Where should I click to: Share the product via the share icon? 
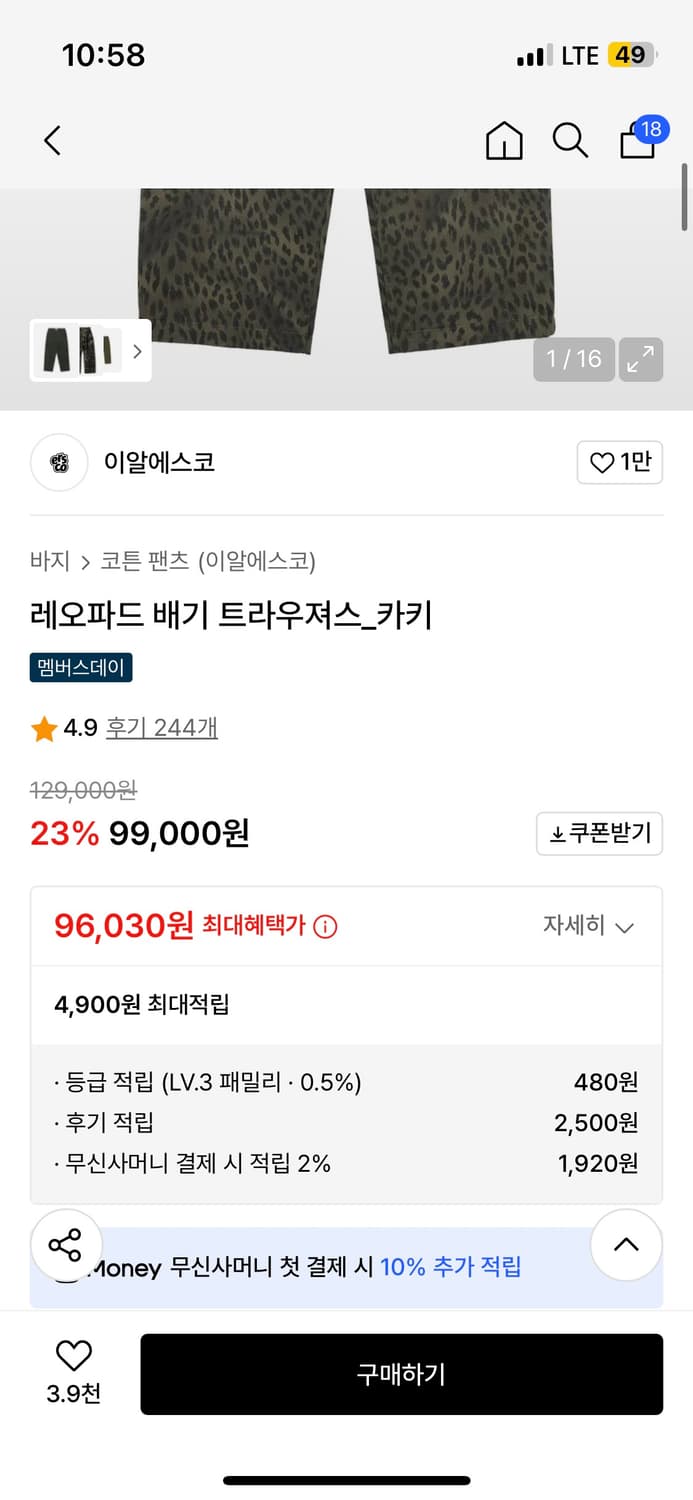coord(67,1244)
